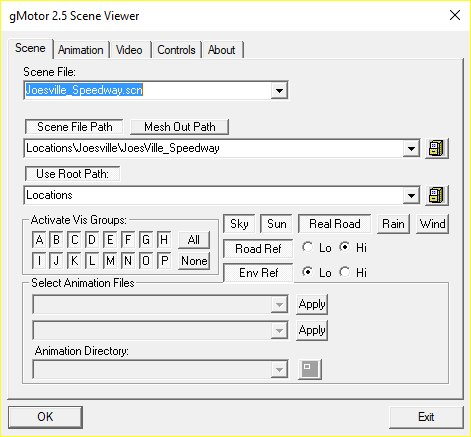Screen dimensions: 471x437
Task: Browse for root path folder icon
Action: [x=437, y=195]
